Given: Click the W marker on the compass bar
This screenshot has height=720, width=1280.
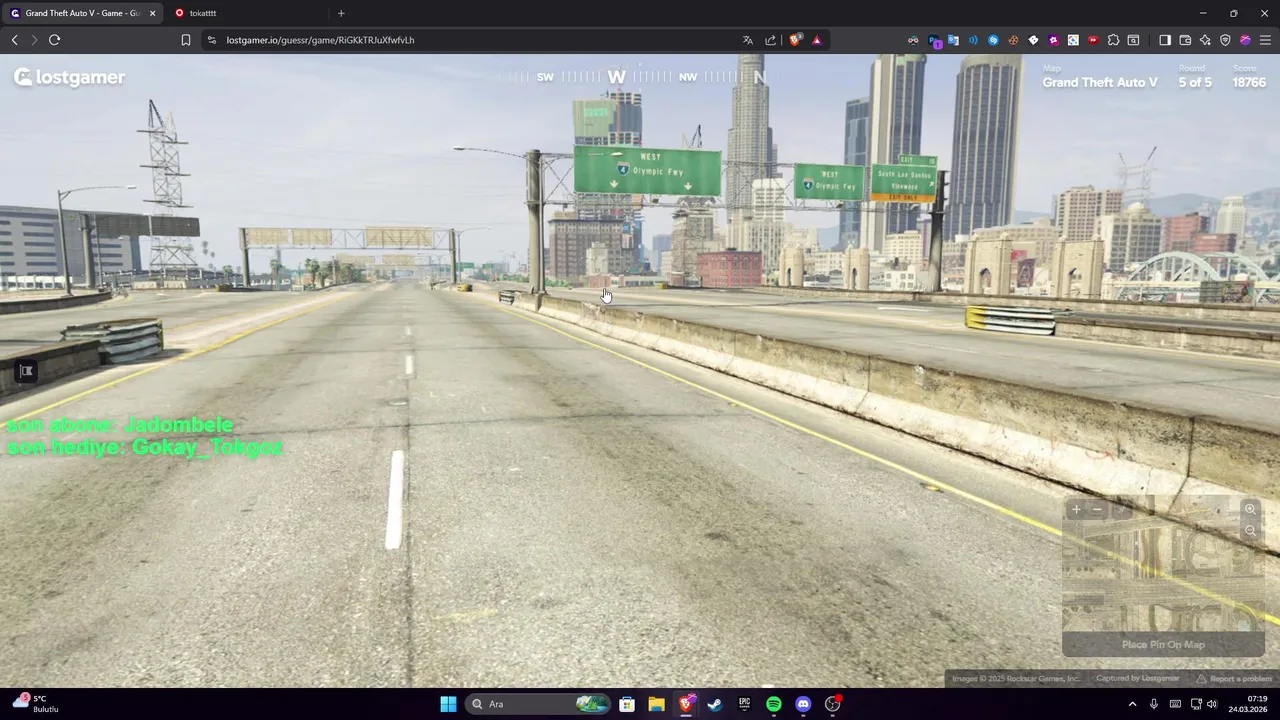Looking at the screenshot, I should [x=616, y=77].
